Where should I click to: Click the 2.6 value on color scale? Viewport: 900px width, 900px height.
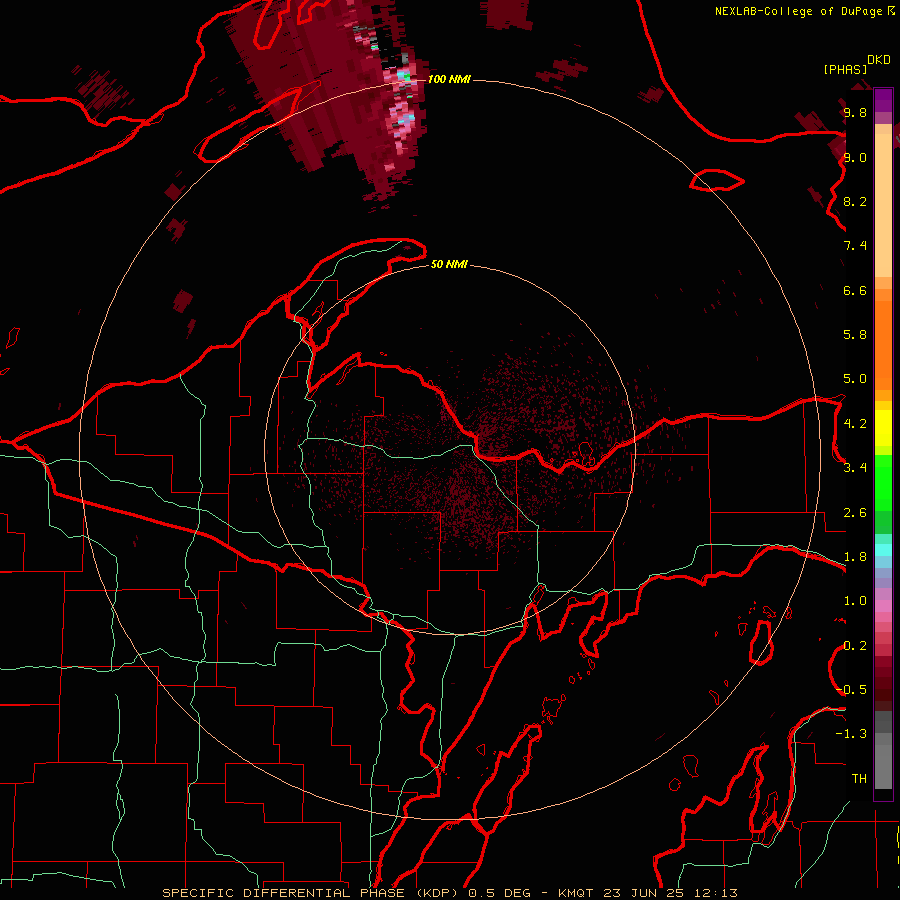point(855,513)
